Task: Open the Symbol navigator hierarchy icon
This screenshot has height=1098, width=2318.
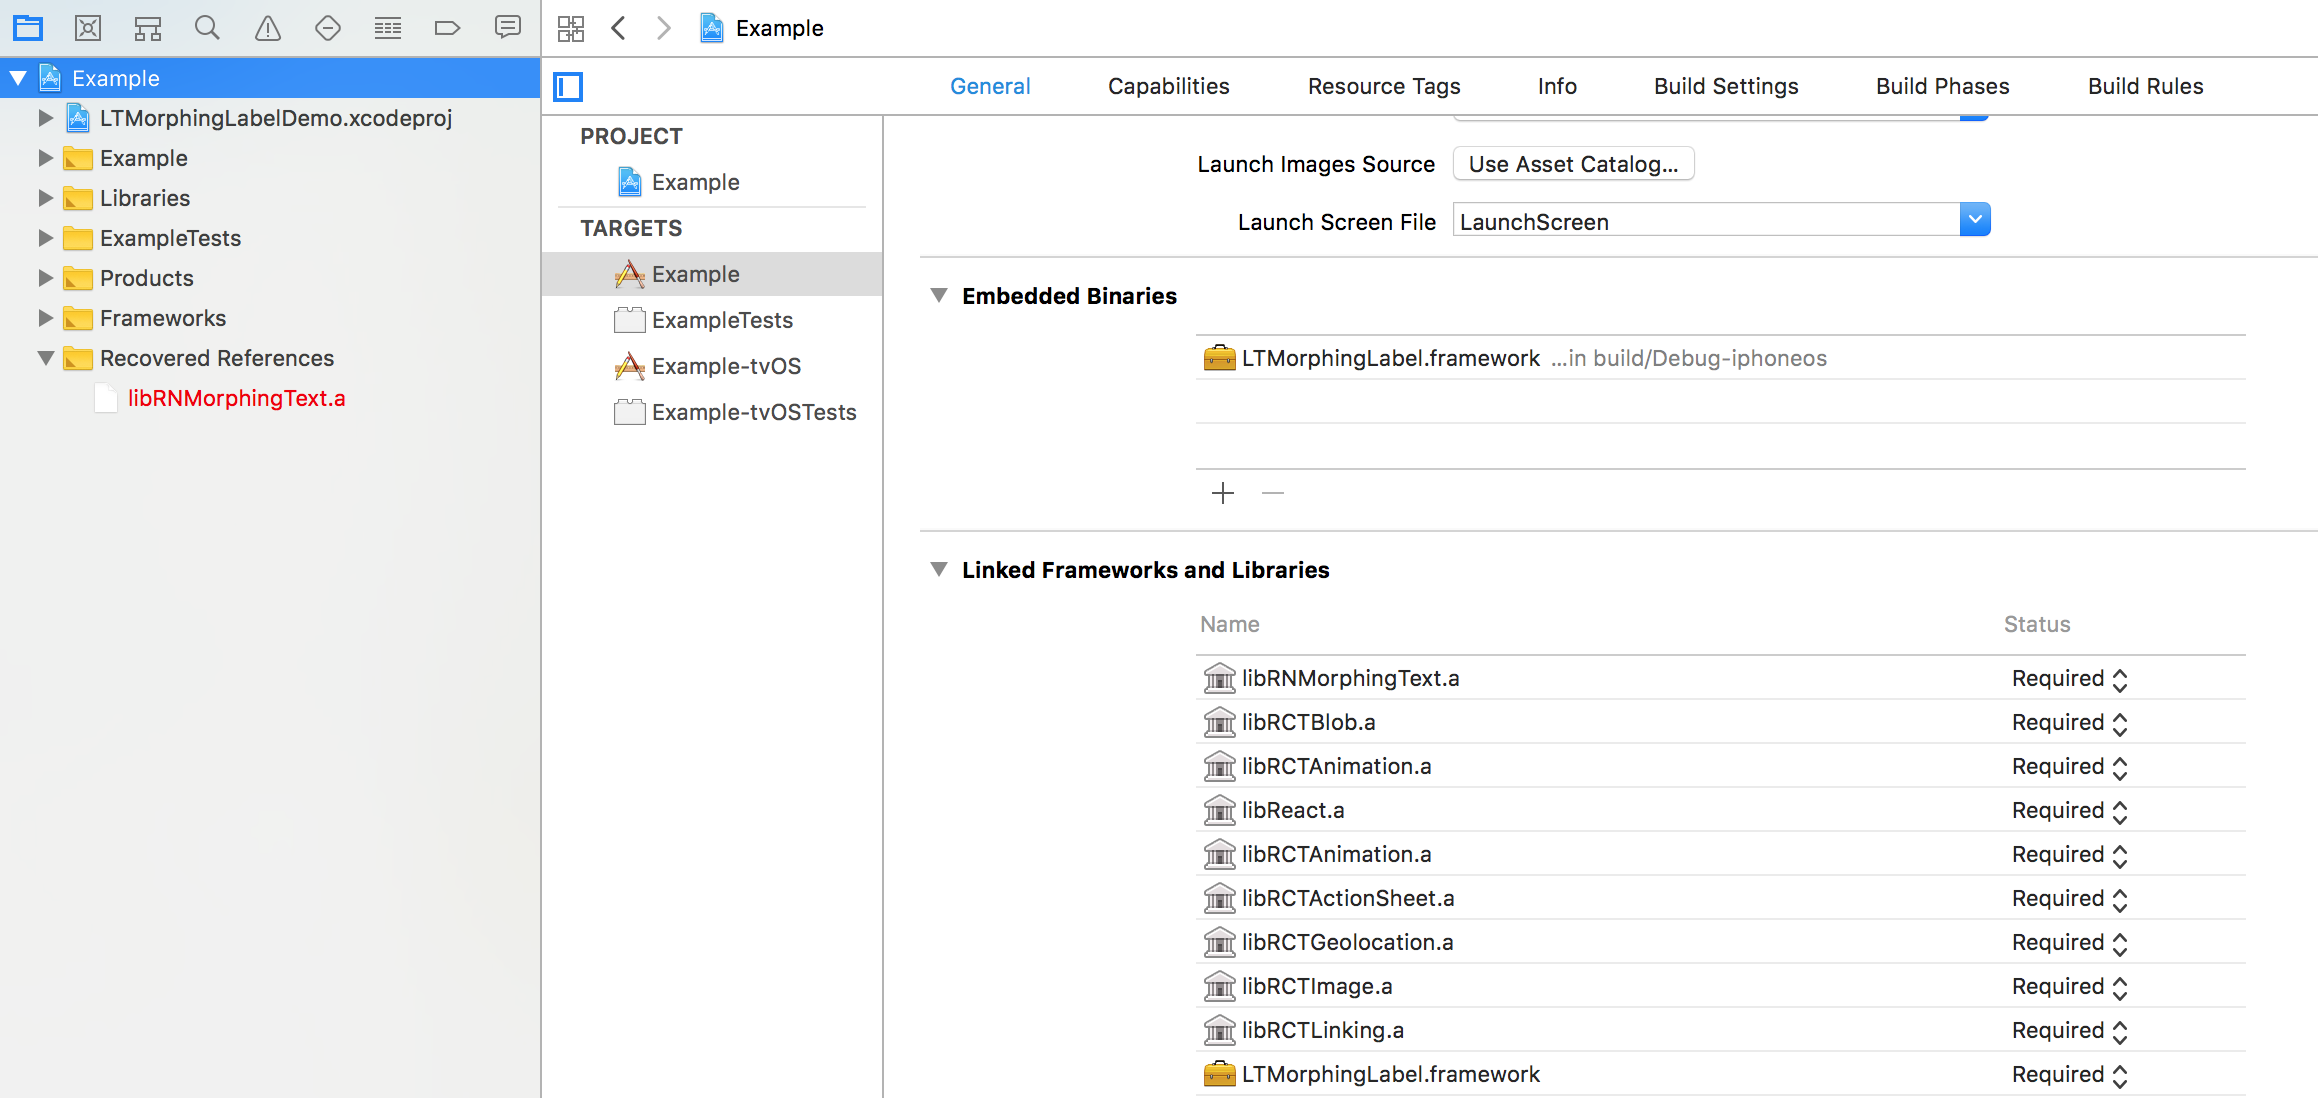Action: pyautogui.click(x=148, y=28)
